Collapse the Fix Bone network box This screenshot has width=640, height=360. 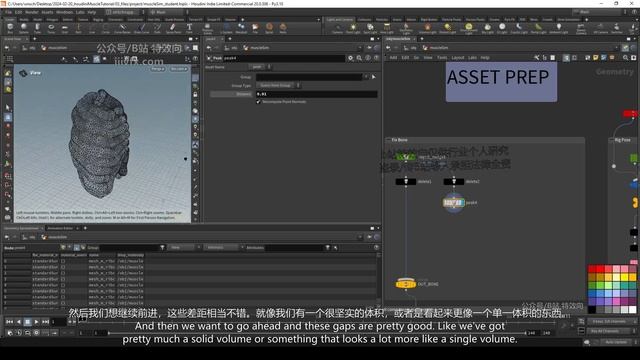click(x=389, y=140)
